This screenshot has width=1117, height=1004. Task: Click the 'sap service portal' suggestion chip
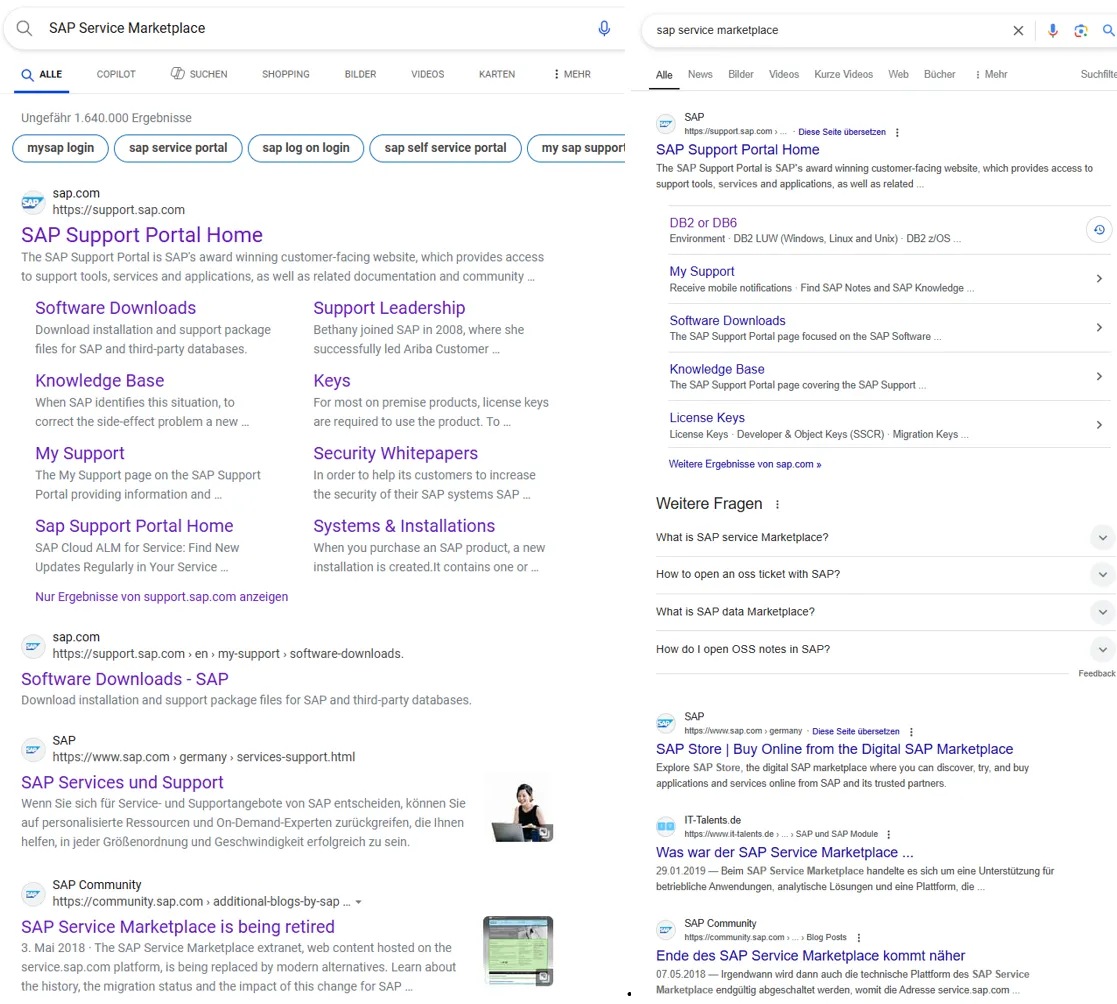click(178, 148)
